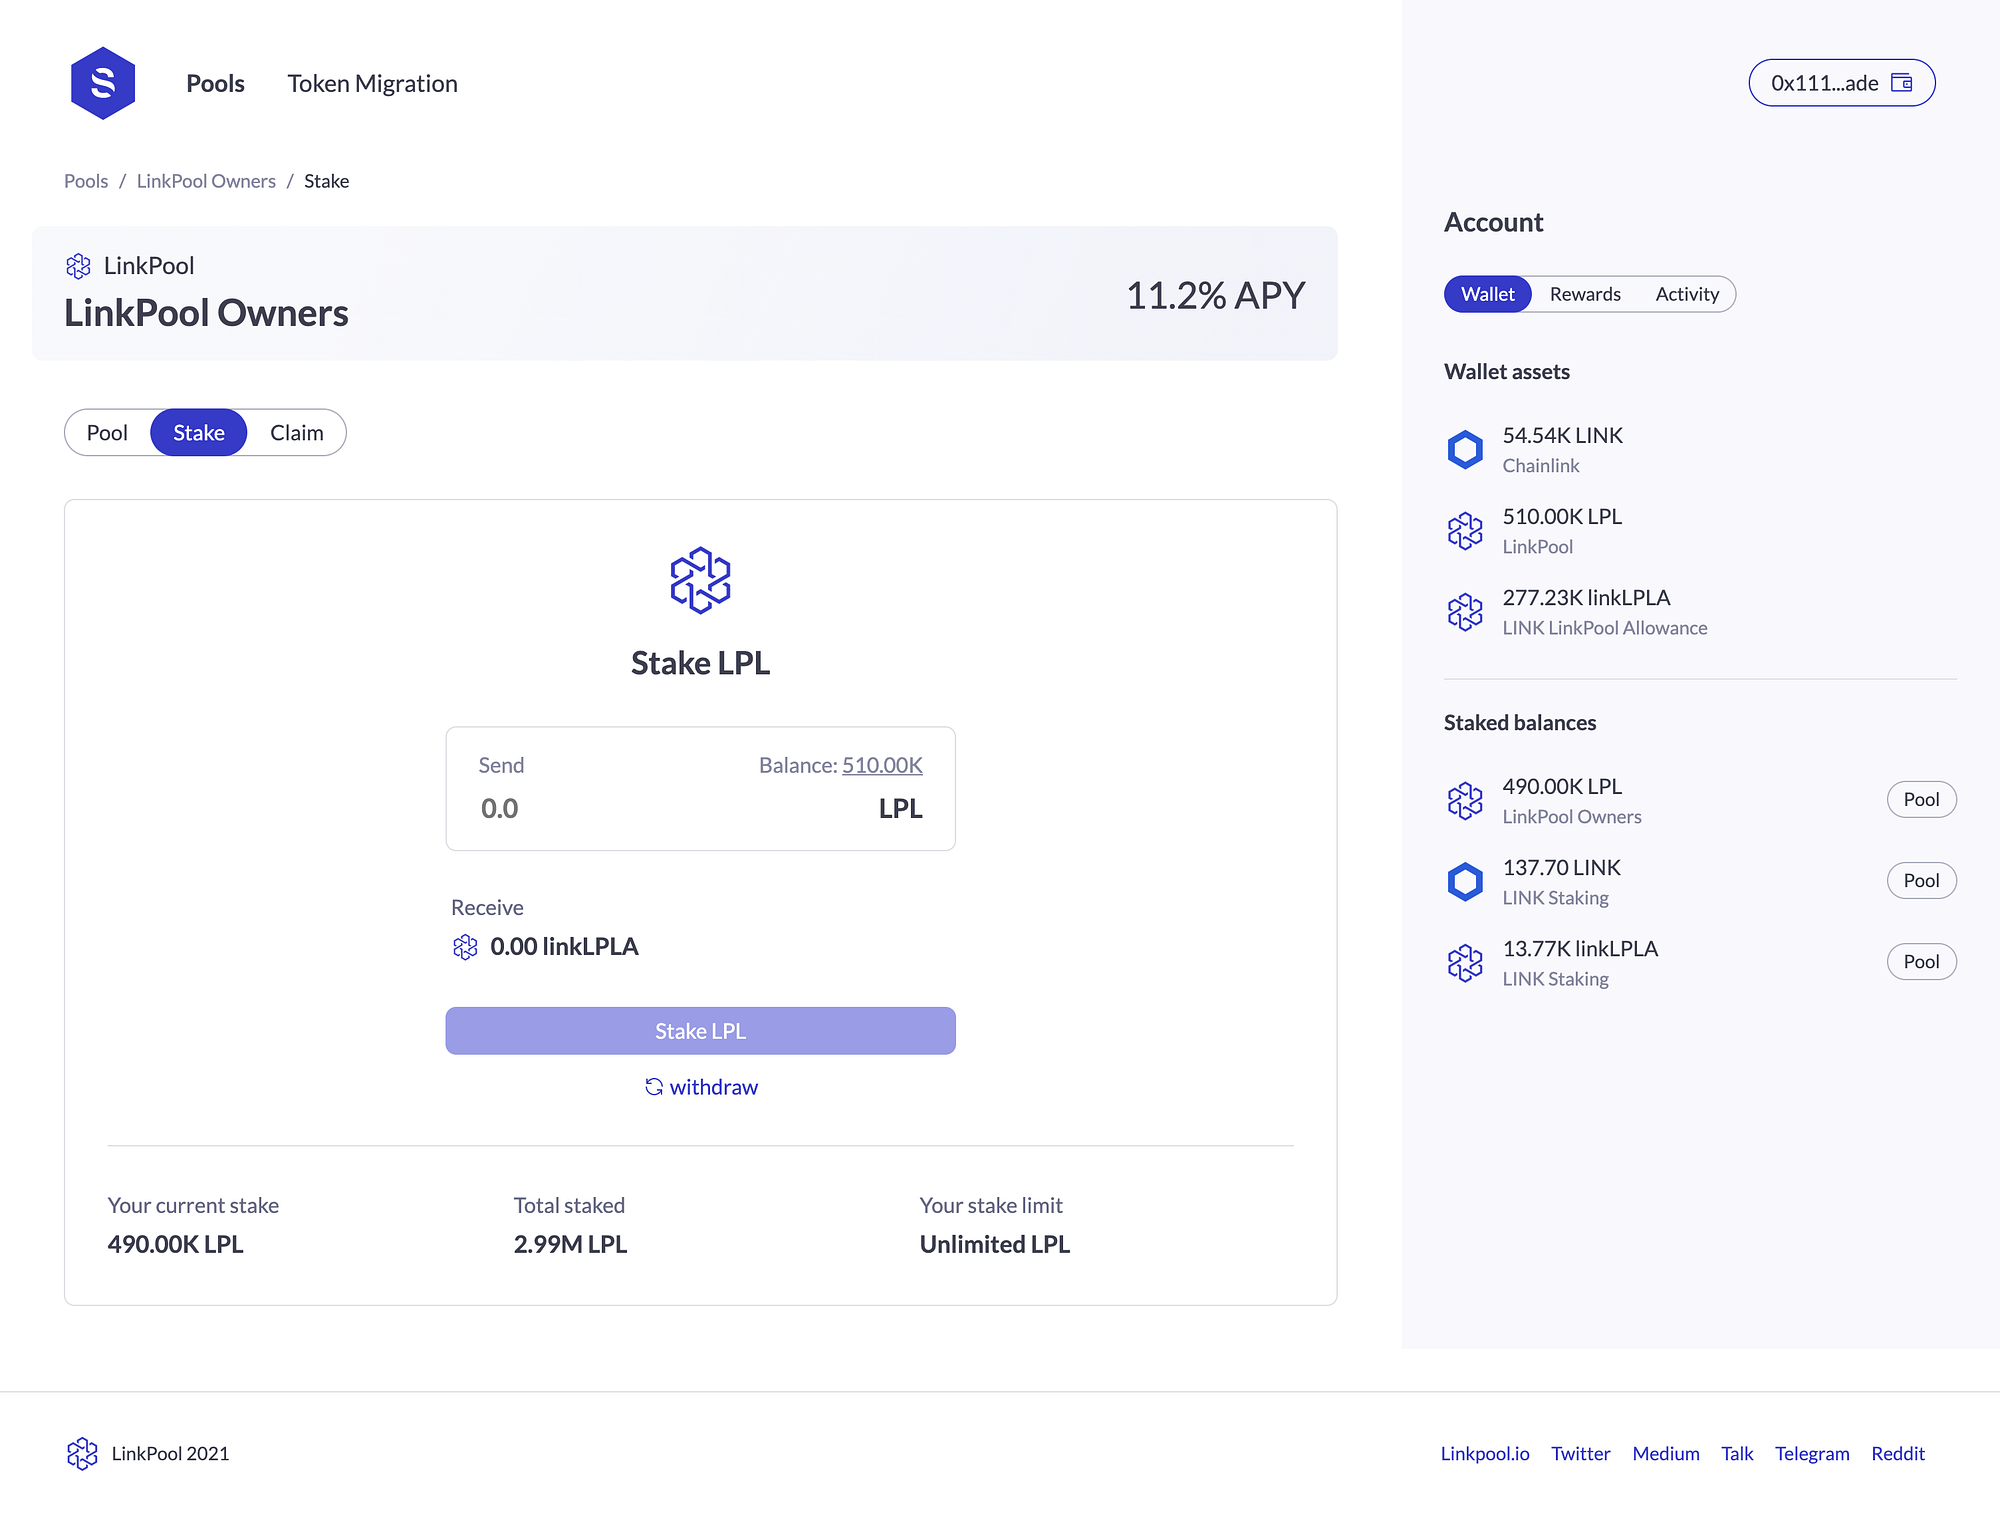
Task: Click 277.23K linkLPLA asset text
Action: pos(1586,598)
